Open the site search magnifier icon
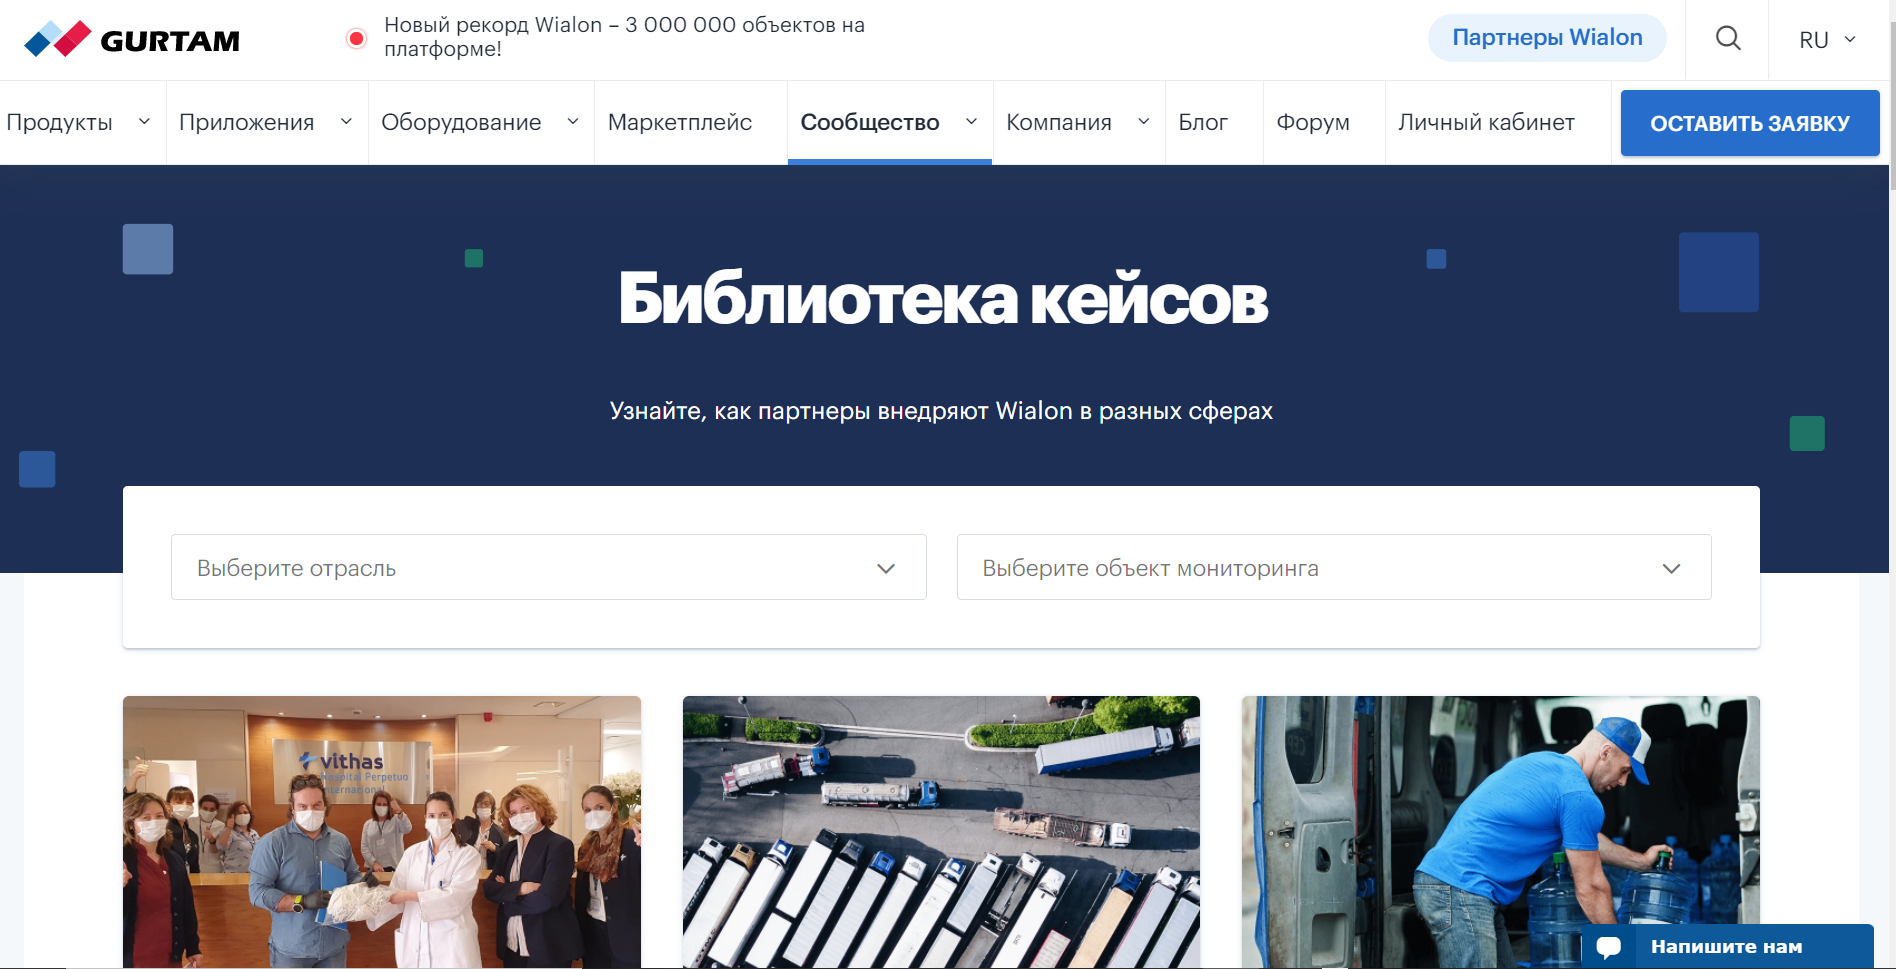 [1727, 38]
